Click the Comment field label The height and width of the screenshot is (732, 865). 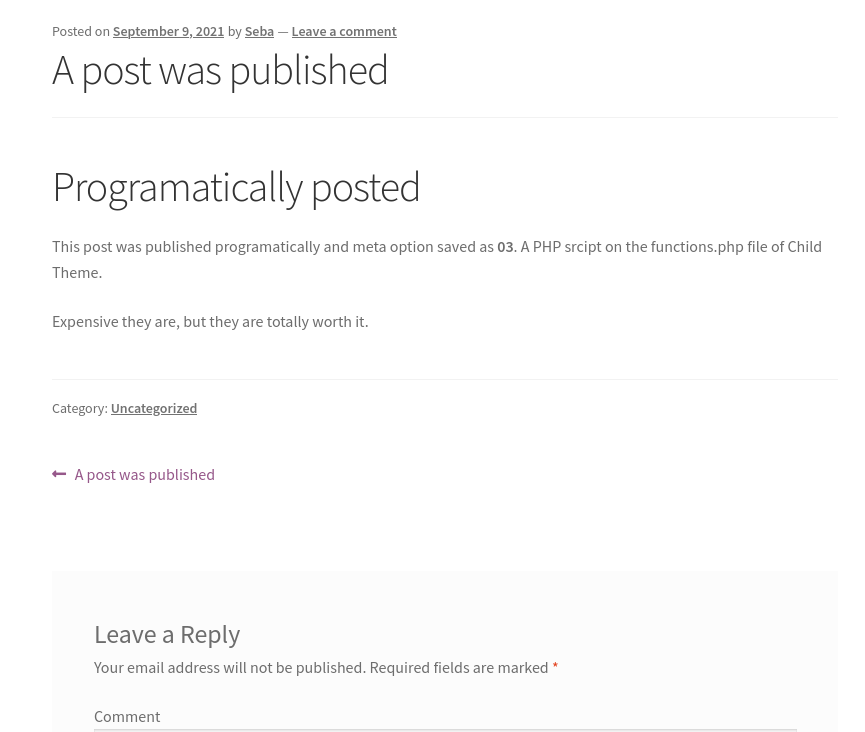click(x=127, y=717)
